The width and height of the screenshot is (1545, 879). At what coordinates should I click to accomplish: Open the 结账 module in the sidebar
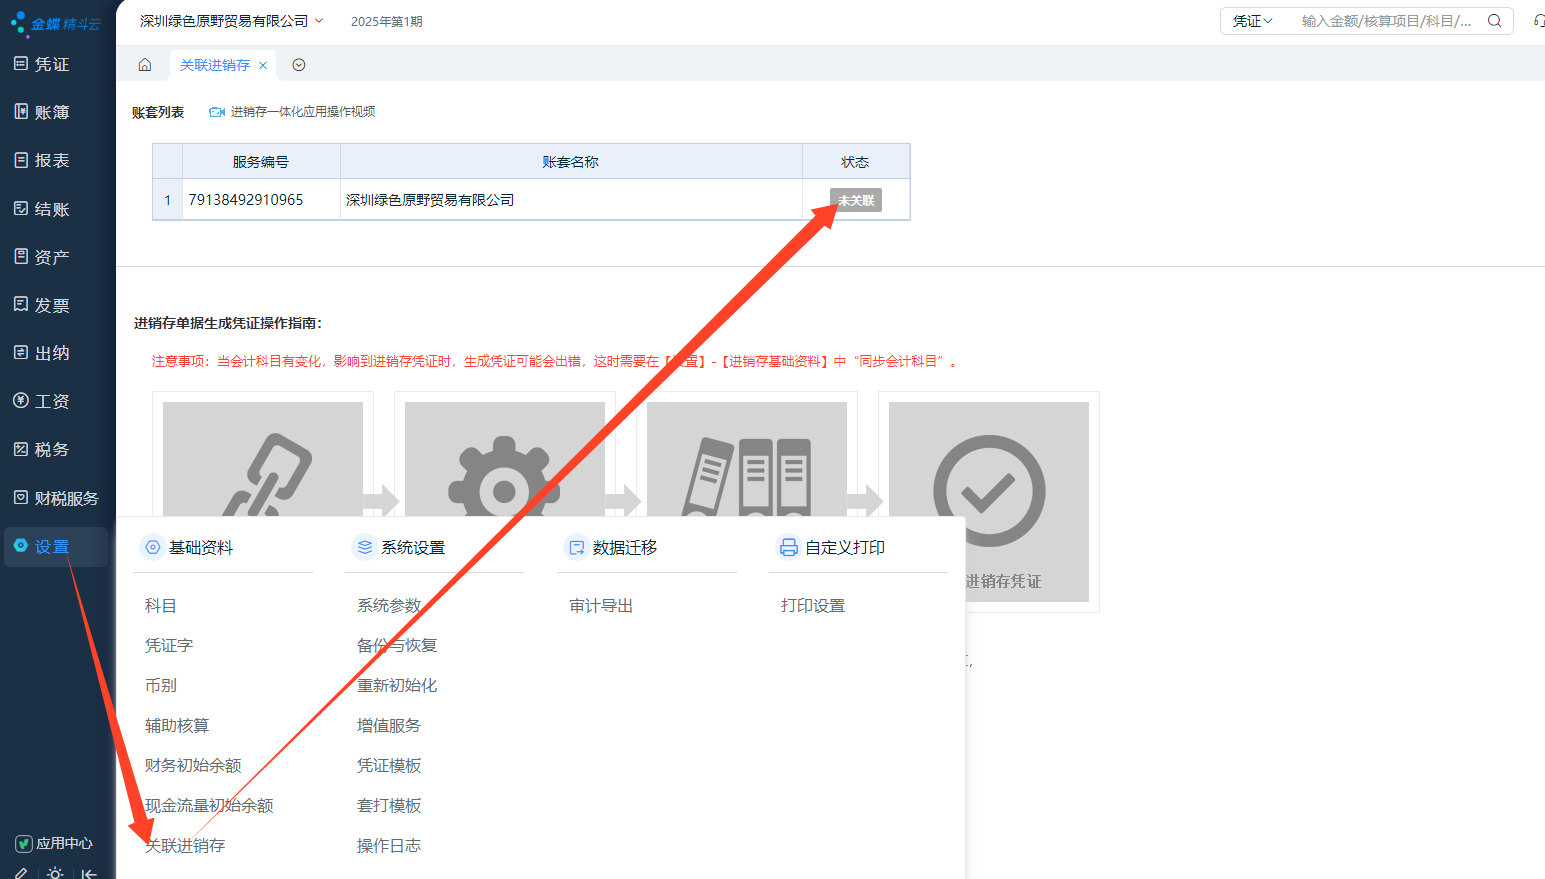[x=54, y=209]
